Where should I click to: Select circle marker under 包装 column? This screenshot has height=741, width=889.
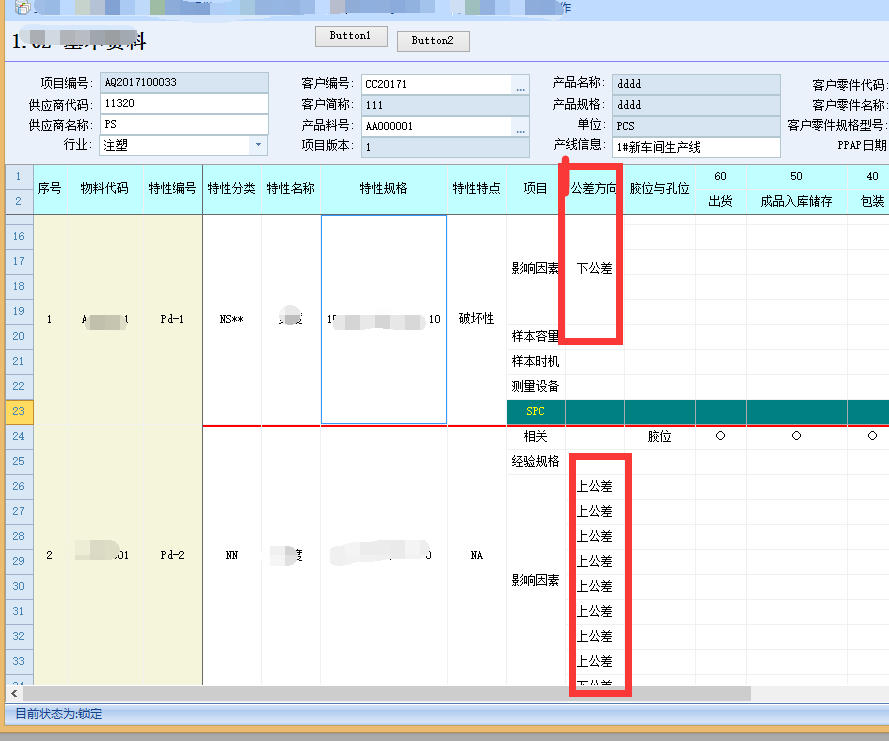click(872, 436)
